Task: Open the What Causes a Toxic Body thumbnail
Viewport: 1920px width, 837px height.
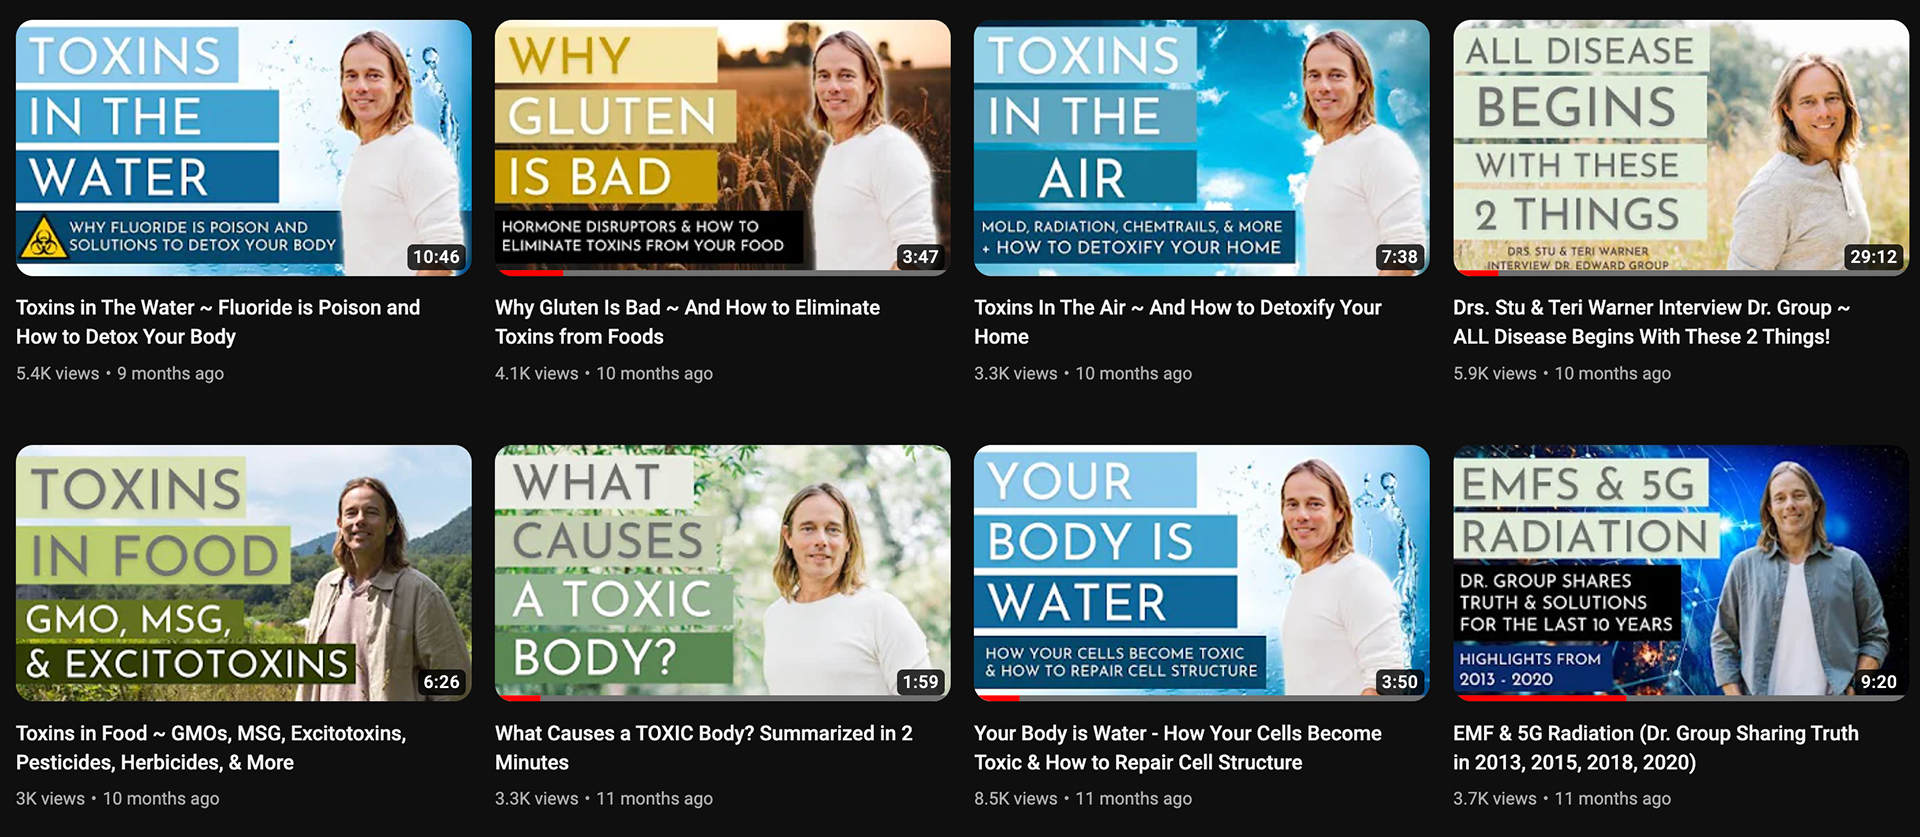Action: [722, 573]
